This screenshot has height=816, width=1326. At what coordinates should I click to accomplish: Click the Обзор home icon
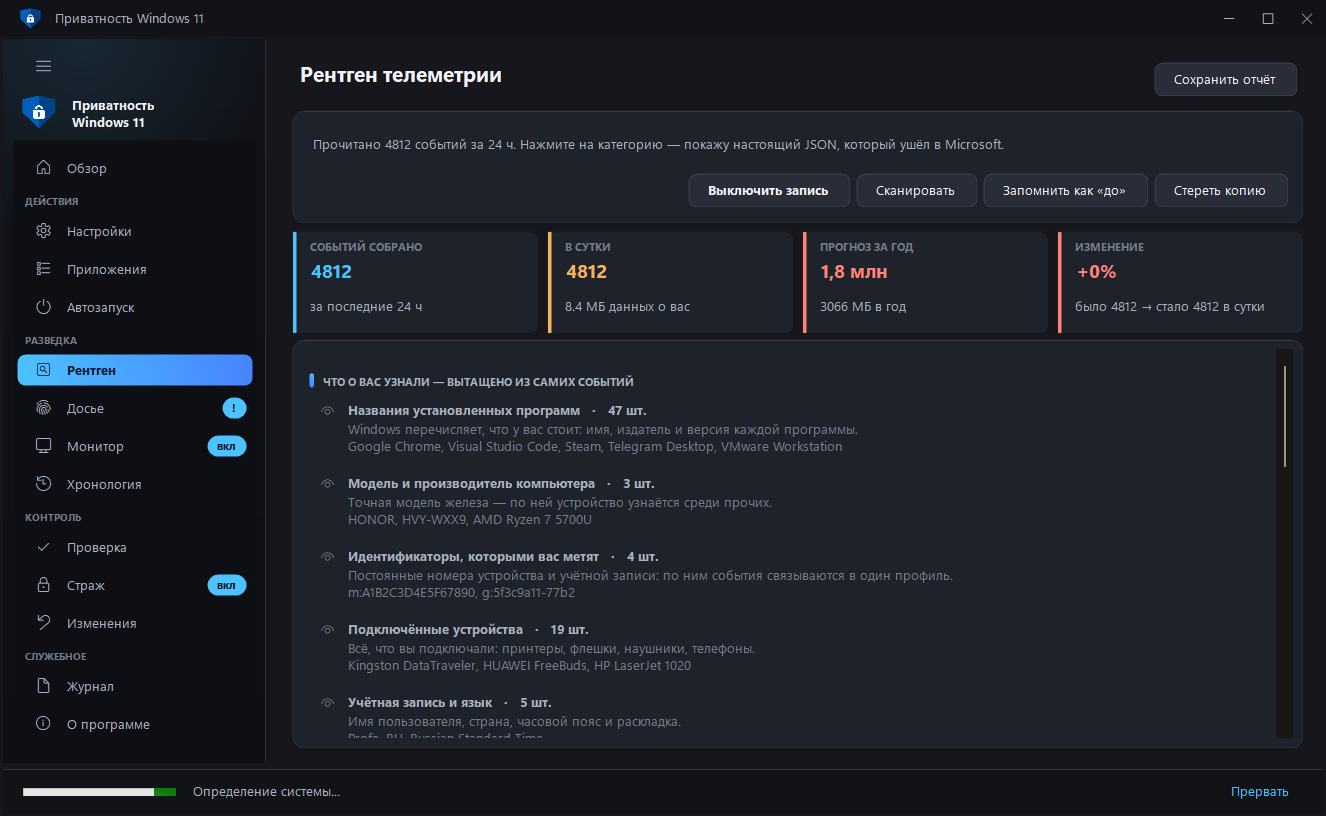tap(43, 168)
